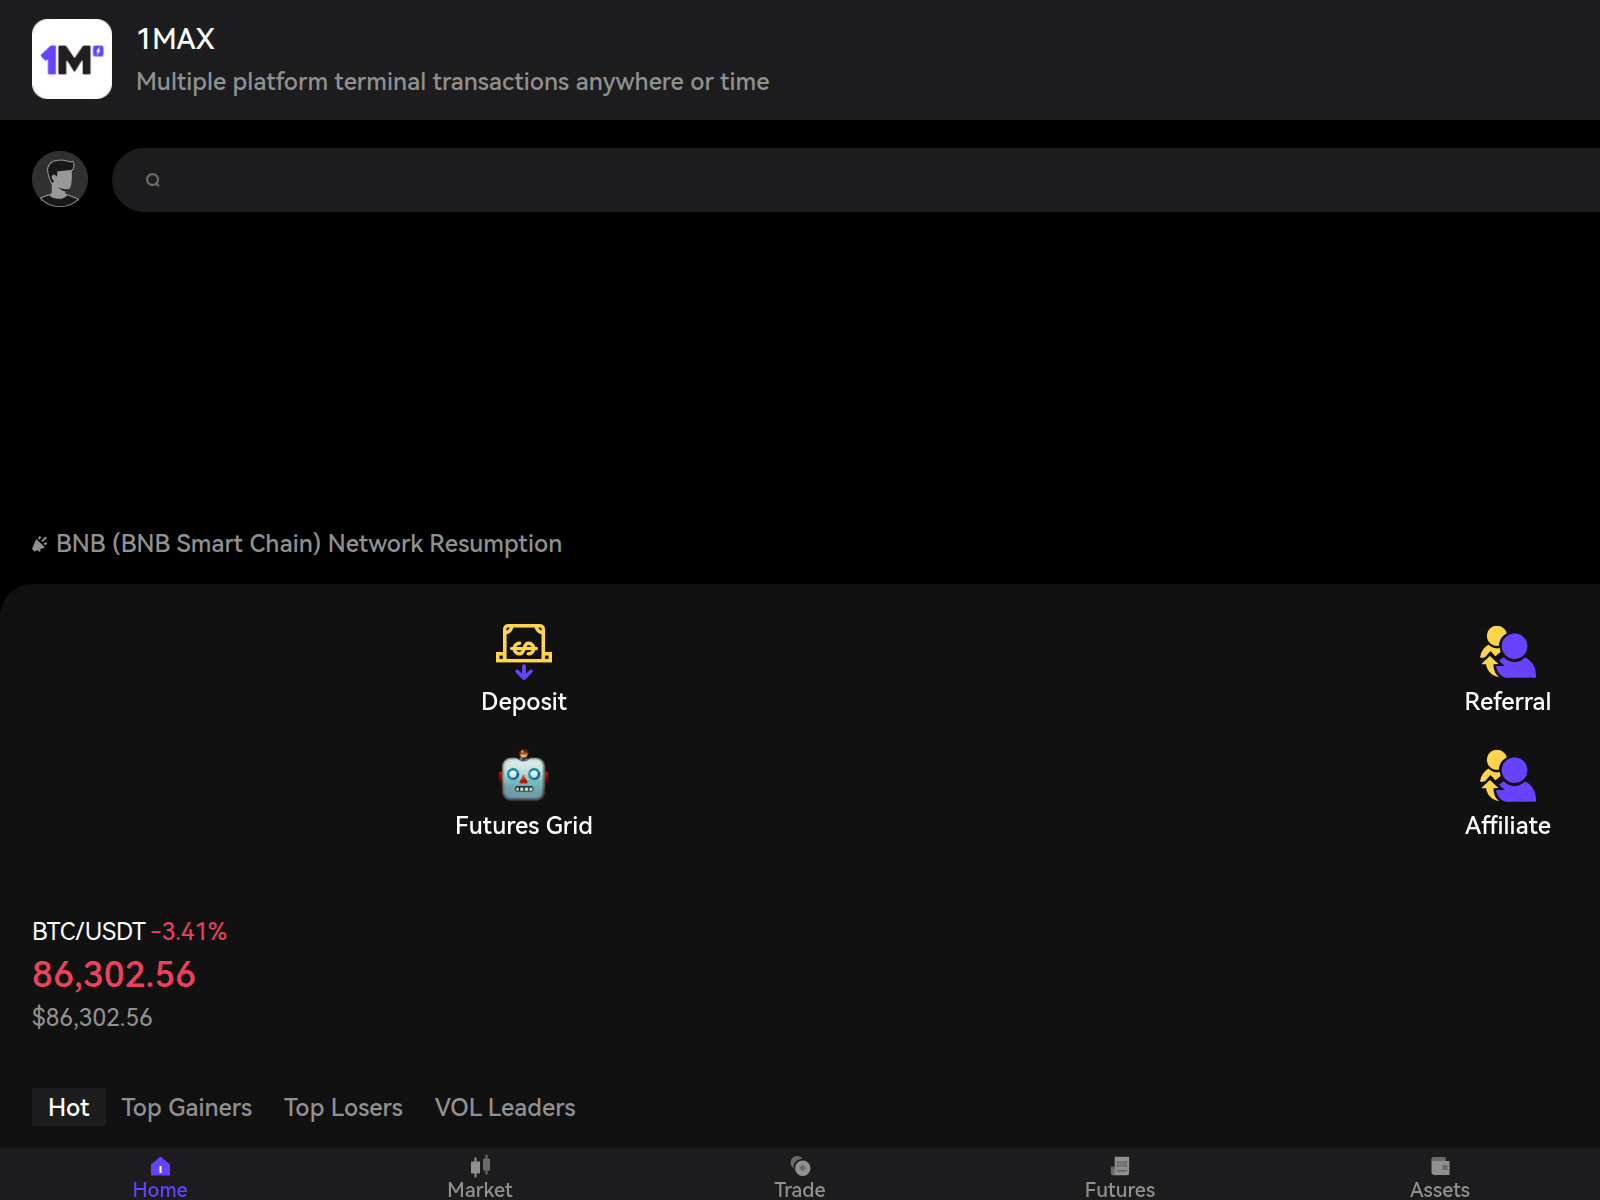1600x1200 pixels.
Task: Open the Futures Grid bot icon
Action: [x=524, y=776]
